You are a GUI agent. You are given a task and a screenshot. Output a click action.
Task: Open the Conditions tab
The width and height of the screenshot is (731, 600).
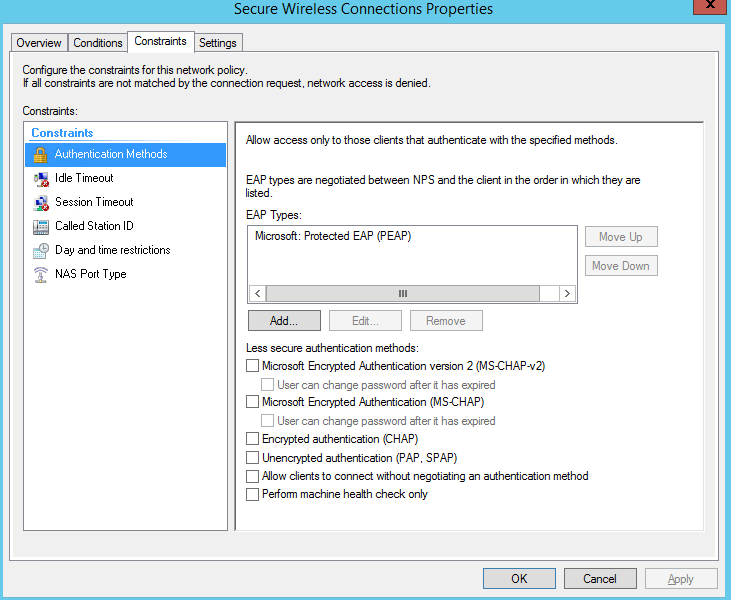98,43
